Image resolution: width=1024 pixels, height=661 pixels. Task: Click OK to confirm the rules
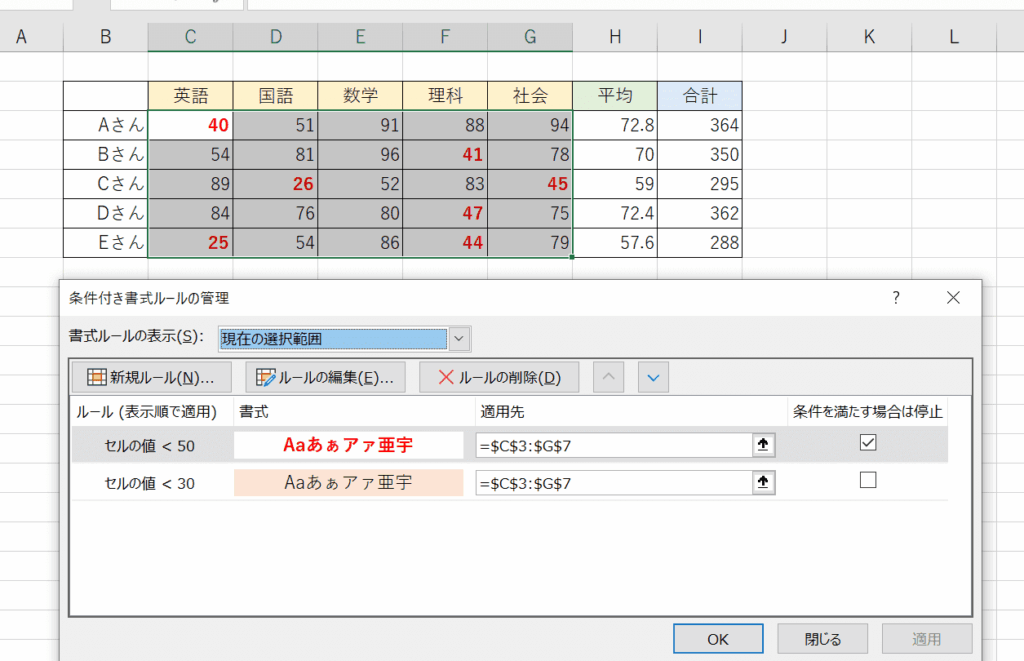(718, 639)
